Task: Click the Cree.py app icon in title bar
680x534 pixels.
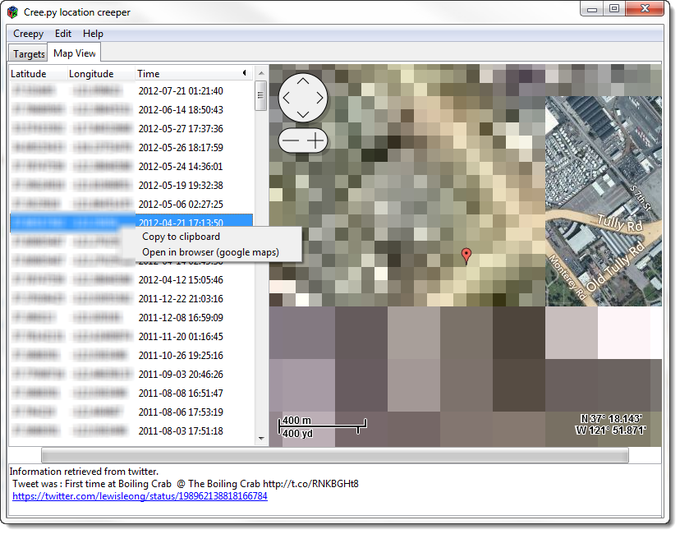Action: pos(12,12)
